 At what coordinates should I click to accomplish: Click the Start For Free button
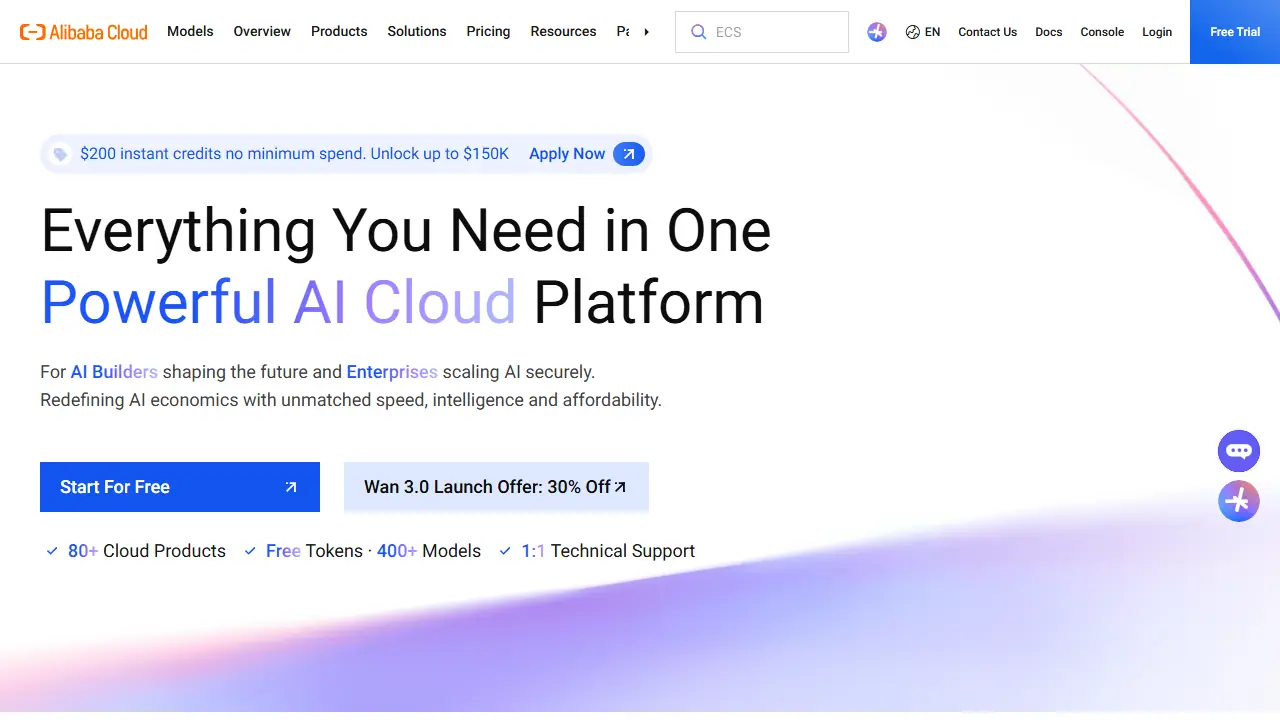[180, 487]
